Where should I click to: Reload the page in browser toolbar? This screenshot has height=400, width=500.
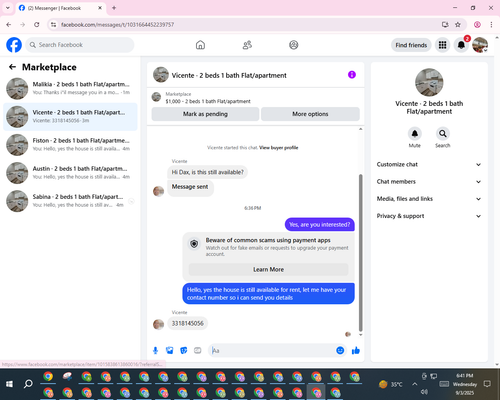37,25
